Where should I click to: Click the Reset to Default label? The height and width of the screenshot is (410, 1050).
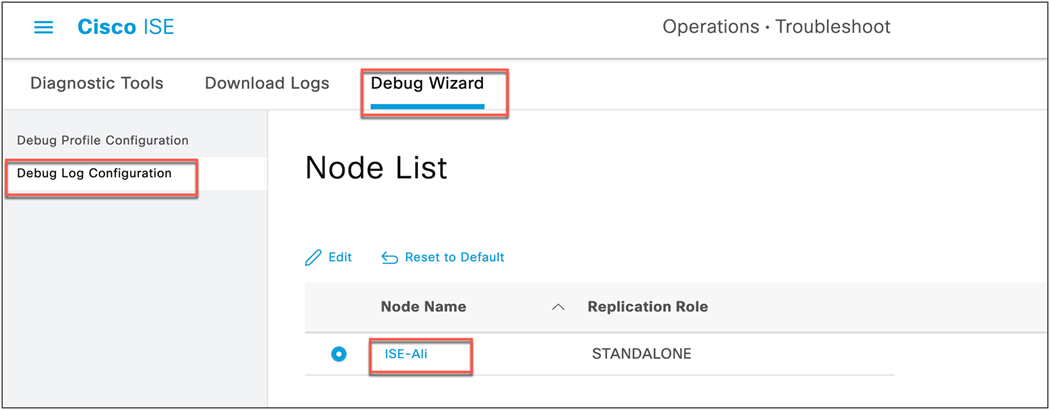pyautogui.click(x=455, y=257)
